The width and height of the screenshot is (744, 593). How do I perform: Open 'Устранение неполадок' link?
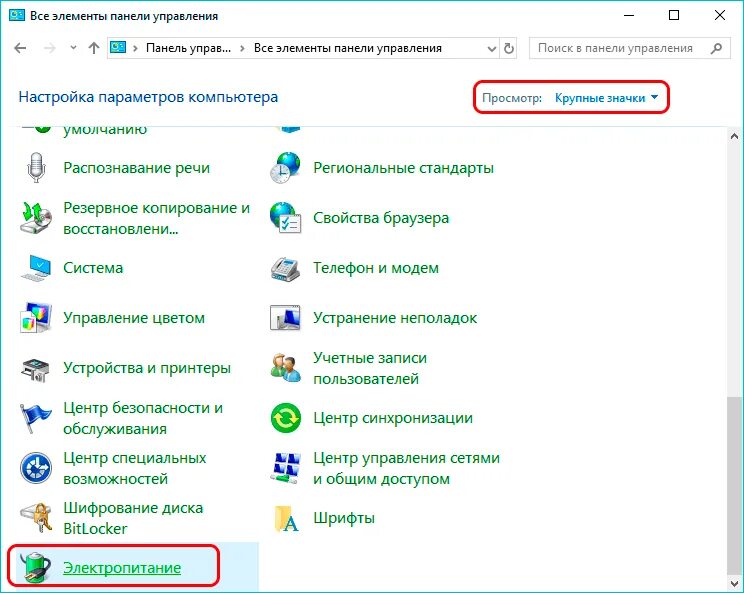click(395, 318)
